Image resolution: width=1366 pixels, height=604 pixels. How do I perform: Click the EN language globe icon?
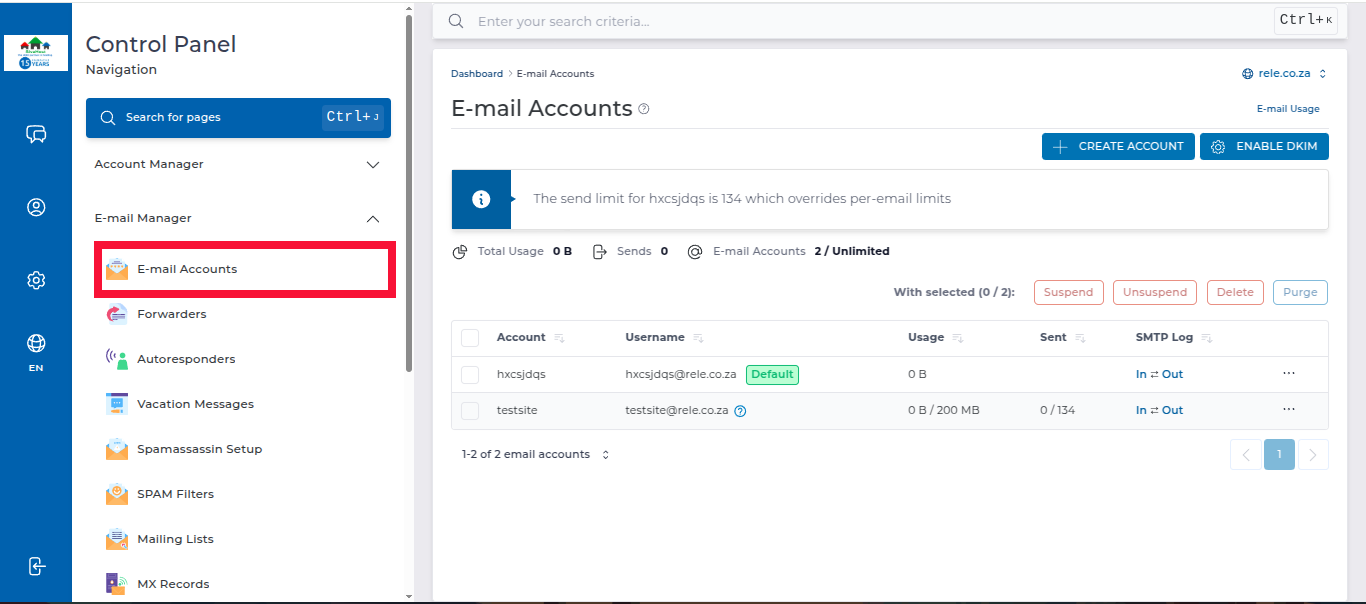tap(36, 348)
